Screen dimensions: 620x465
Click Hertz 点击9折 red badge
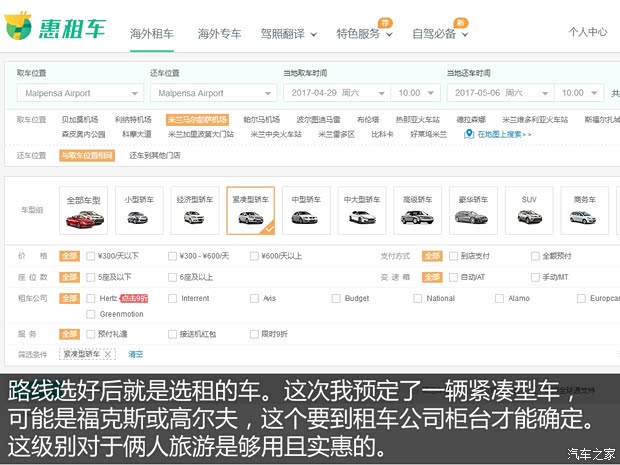(x=134, y=298)
